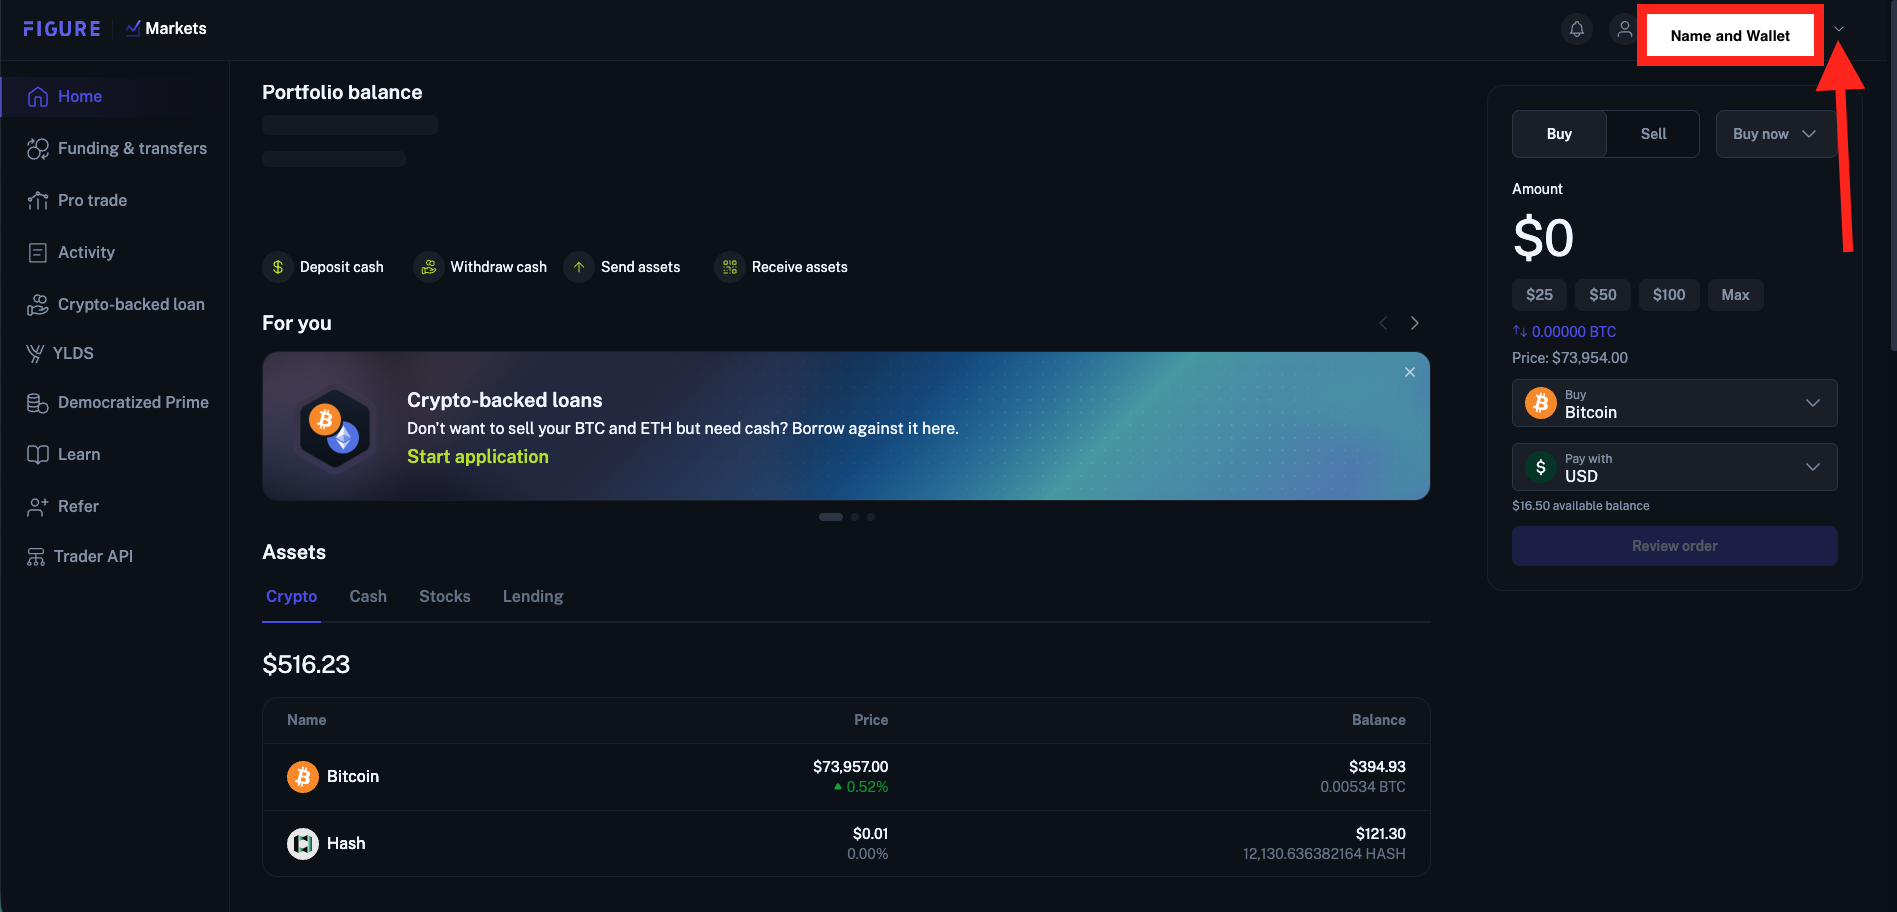This screenshot has height=912, width=1897.
Task: Sort by the Balance column header
Action: point(1379,720)
